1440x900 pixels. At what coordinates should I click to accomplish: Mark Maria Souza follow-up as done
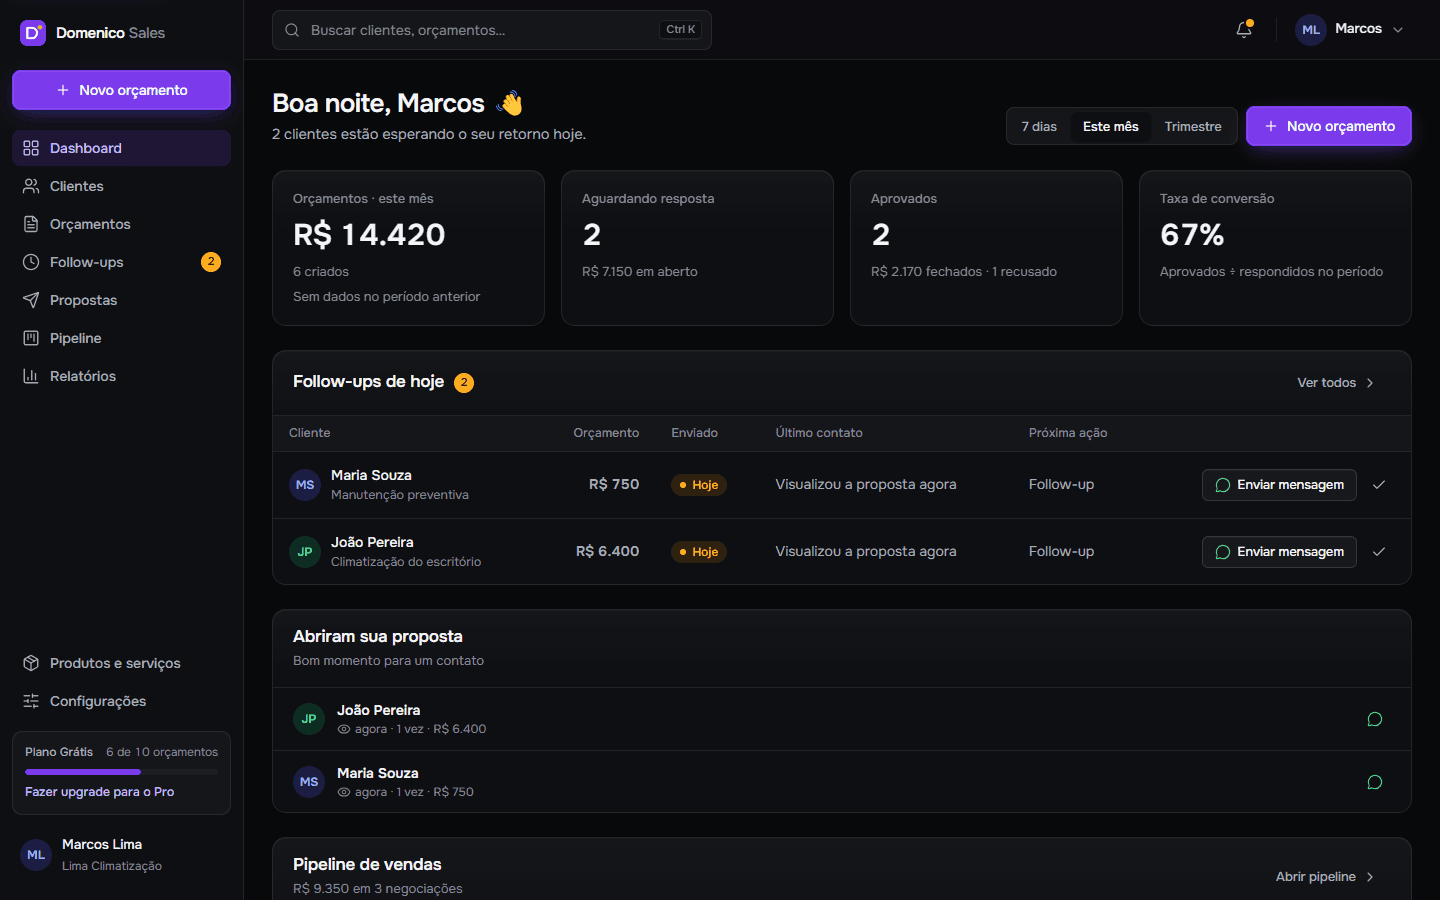[1379, 485]
